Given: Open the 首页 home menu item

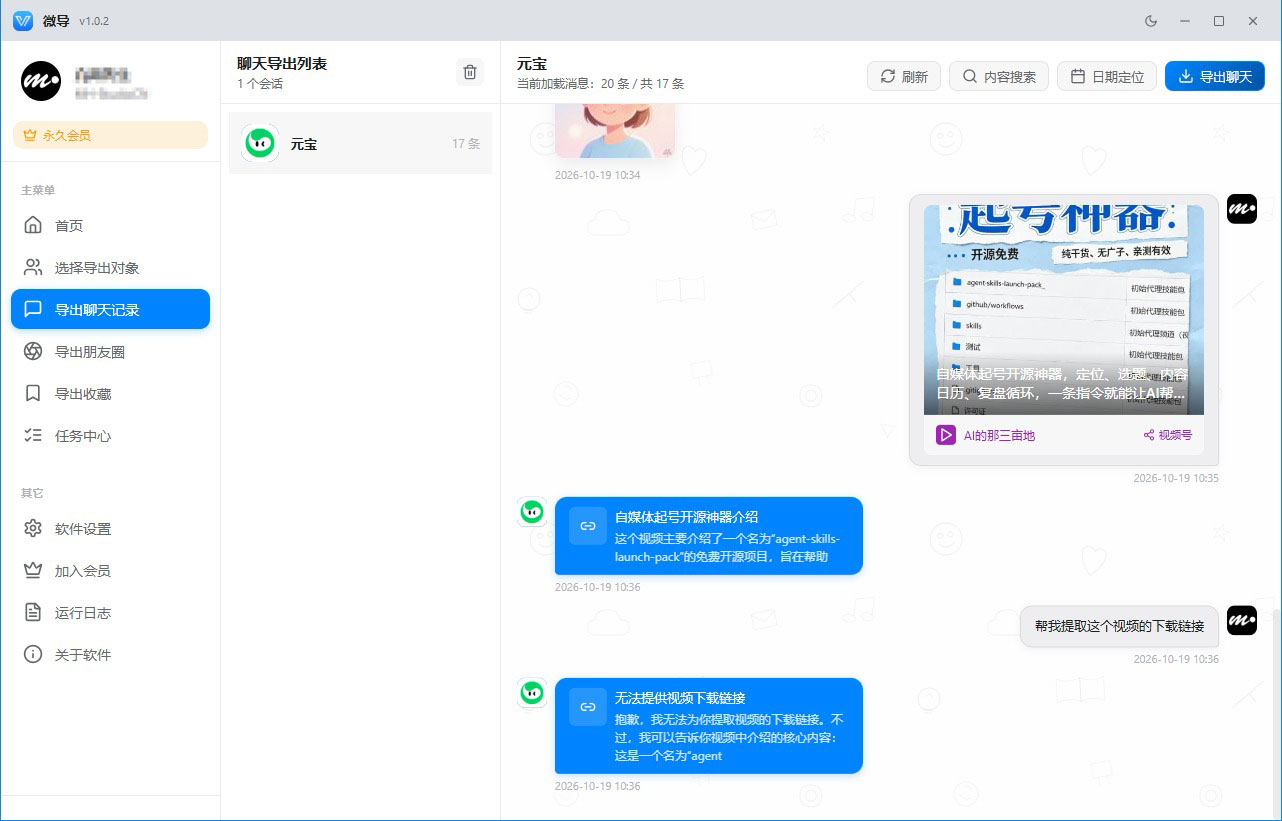Looking at the screenshot, I should tap(110, 226).
